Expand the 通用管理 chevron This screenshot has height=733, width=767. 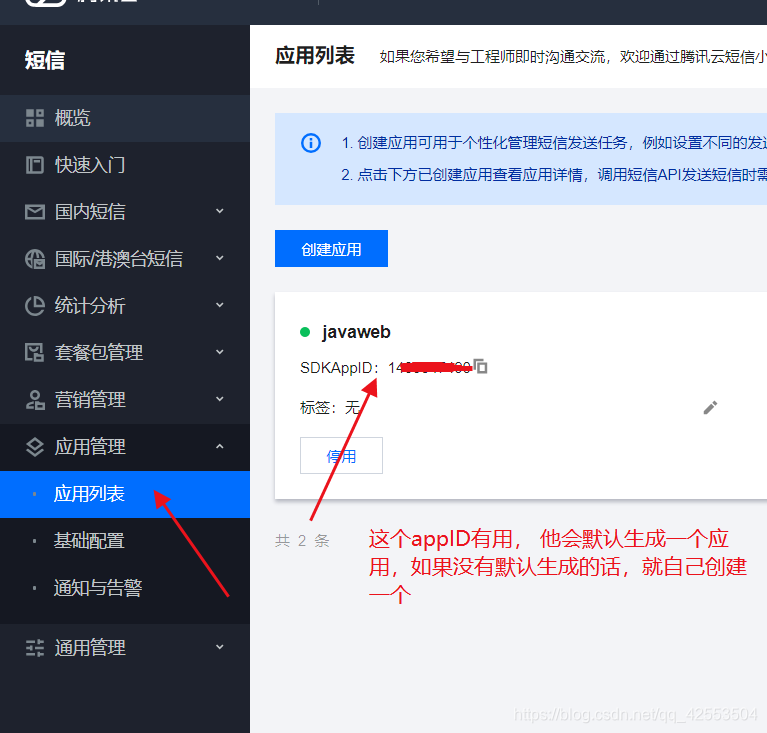click(220, 647)
